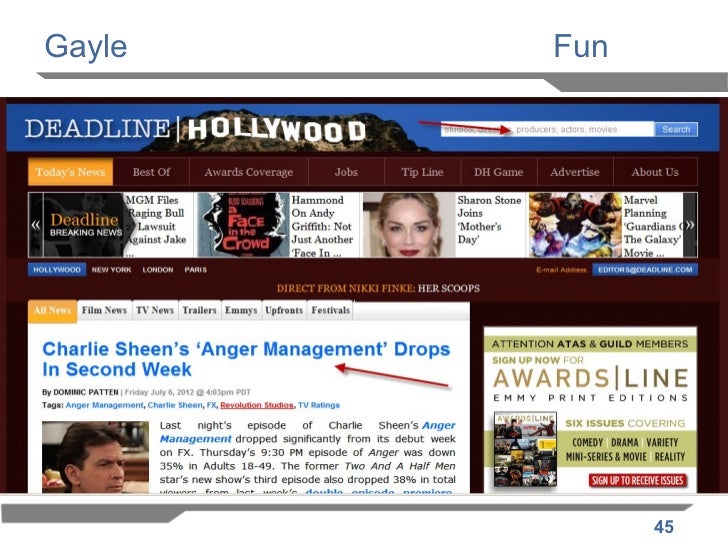728x546 pixels.
Task: Open the Charlie Sheen article photo
Action: (x=96, y=457)
